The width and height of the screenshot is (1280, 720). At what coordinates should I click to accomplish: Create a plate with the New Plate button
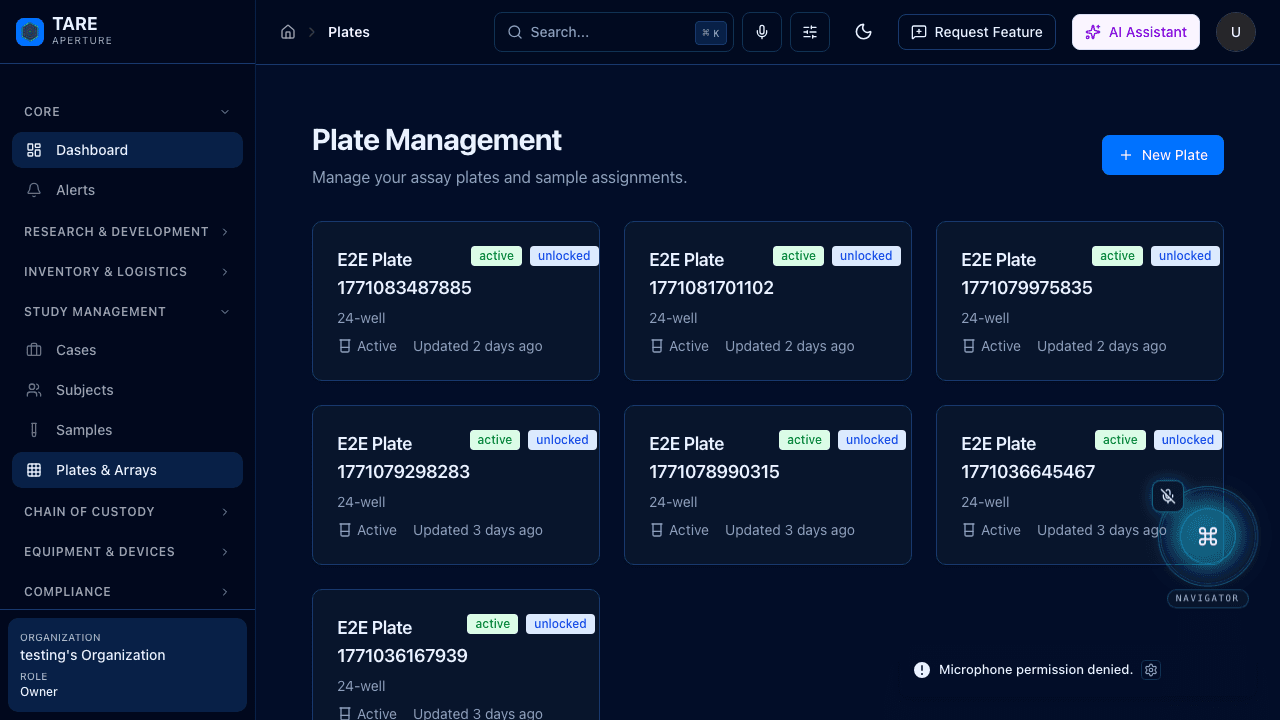[1162, 155]
